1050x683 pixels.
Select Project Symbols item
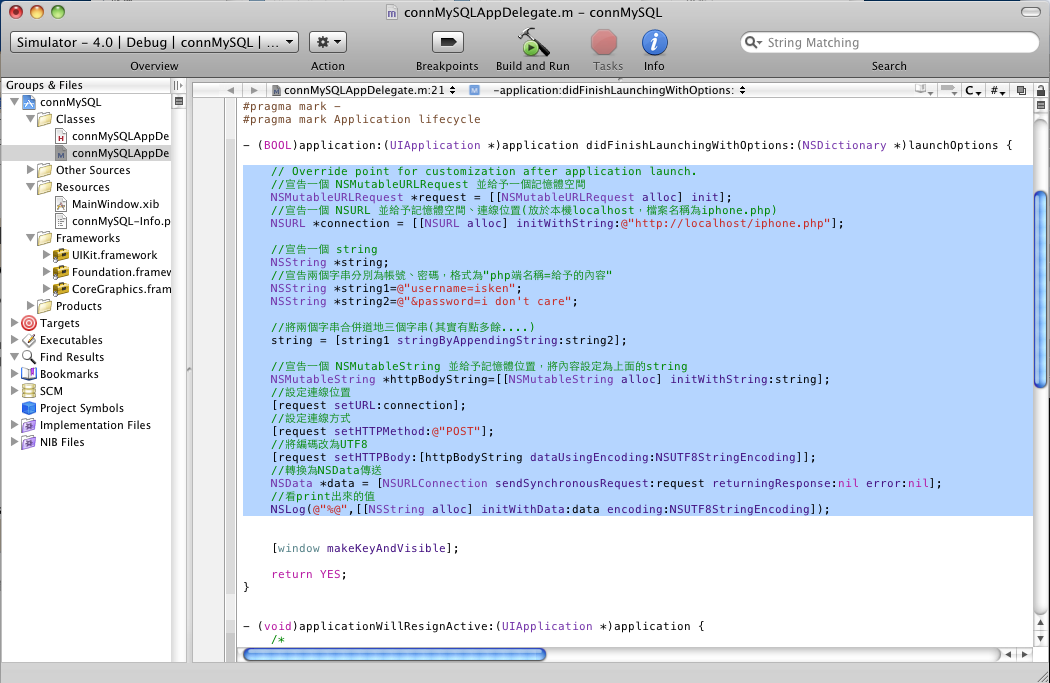pos(73,408)
